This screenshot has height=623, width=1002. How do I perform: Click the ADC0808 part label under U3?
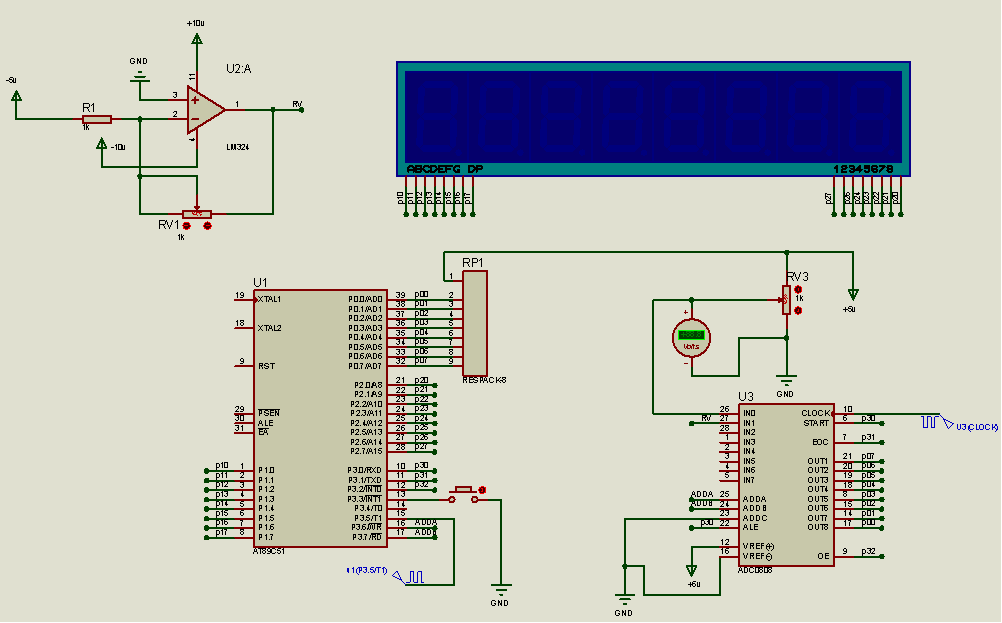click(755, 570)
